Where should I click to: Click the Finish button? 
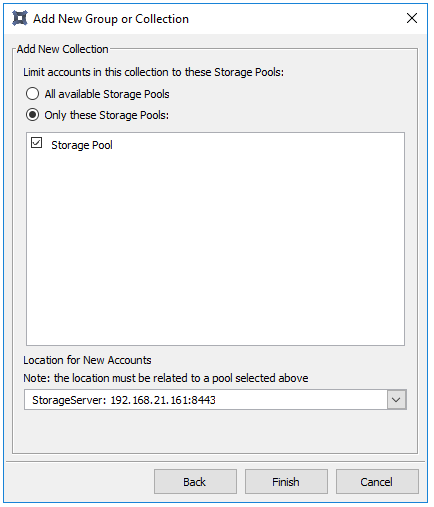click(x=286, y=482)
